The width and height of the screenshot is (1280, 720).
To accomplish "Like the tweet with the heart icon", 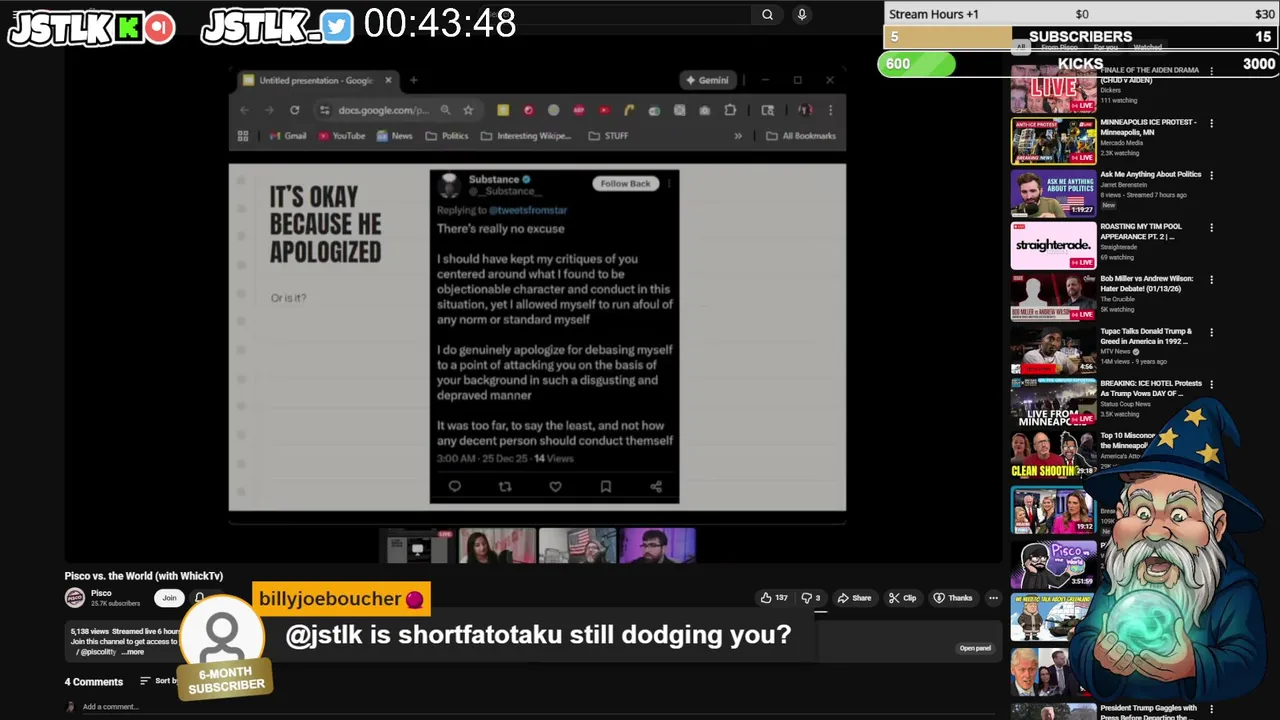I will pos(555,486).
